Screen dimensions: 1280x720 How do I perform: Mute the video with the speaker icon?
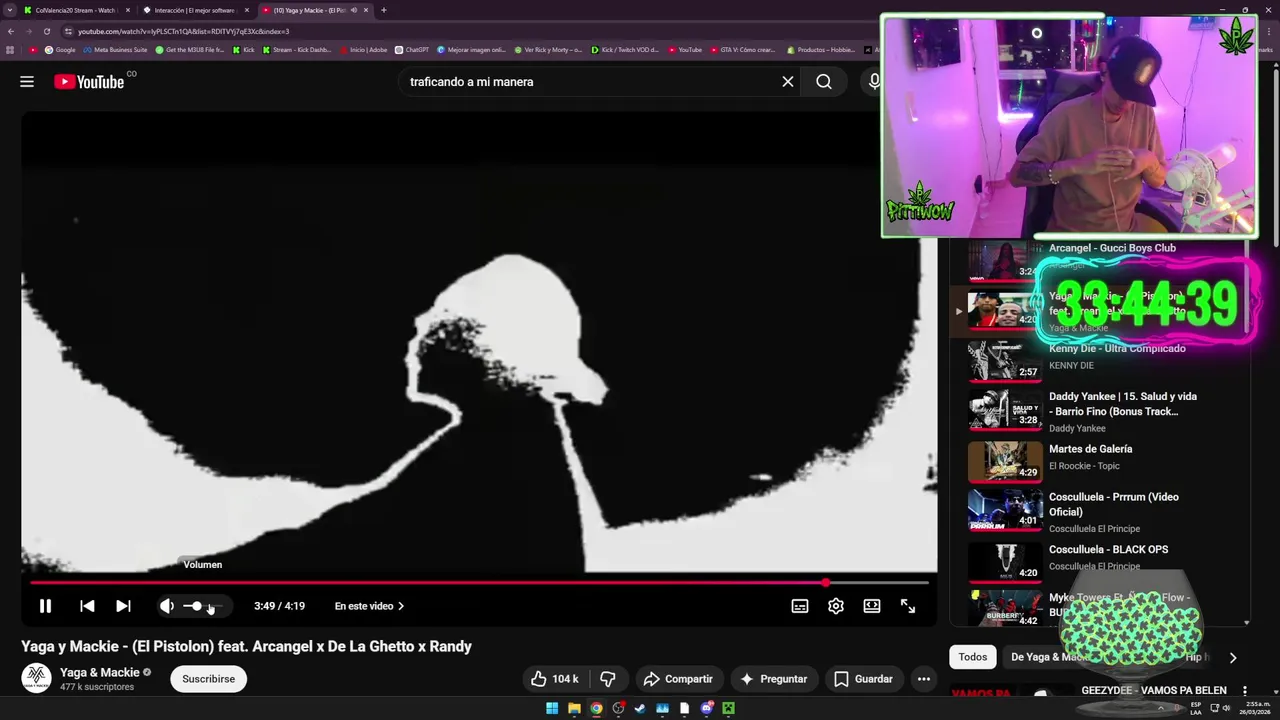[167, 606]
